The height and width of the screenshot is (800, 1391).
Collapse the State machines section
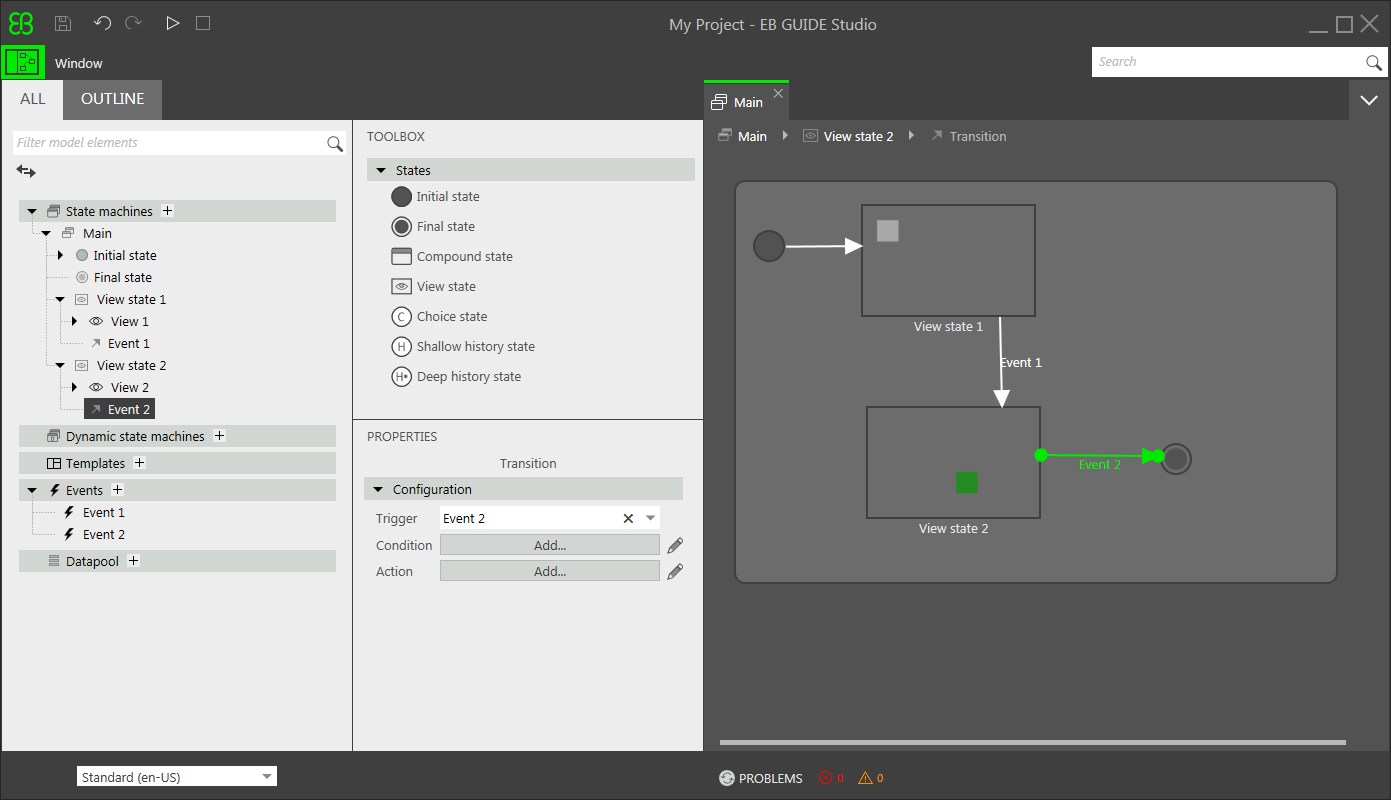32,211
